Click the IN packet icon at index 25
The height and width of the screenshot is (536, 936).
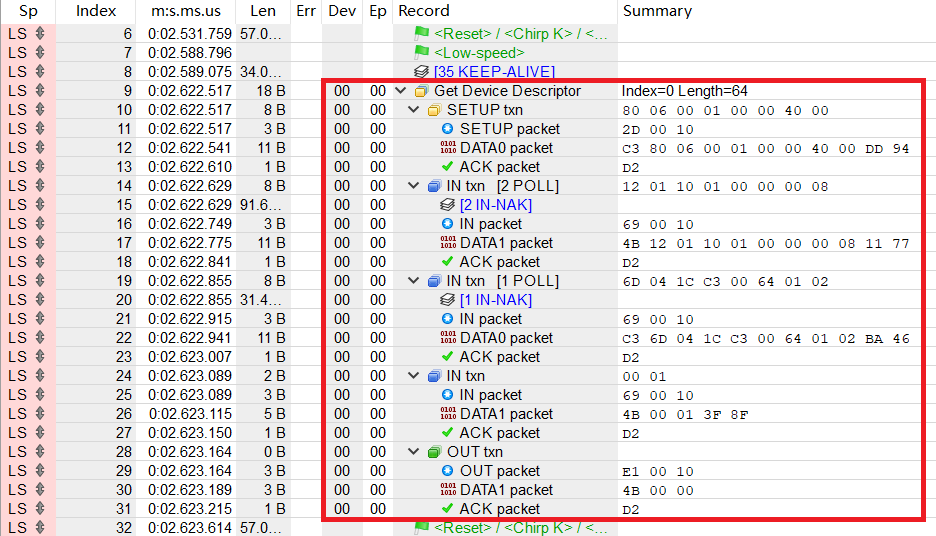(x=447, y=394)
